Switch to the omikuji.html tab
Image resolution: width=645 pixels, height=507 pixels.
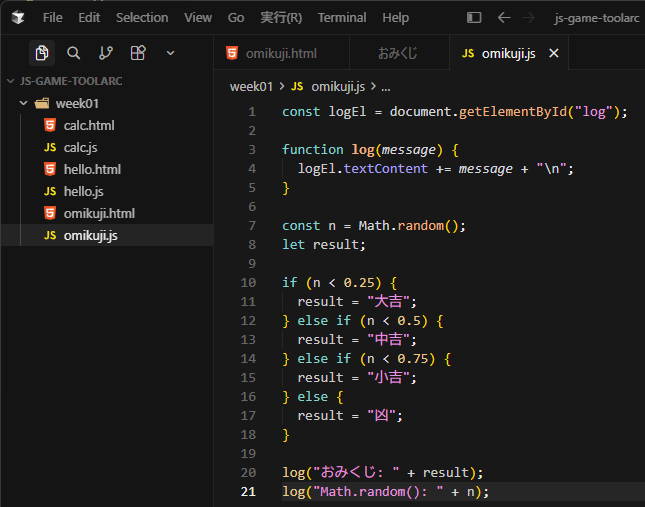click(281, 53)
